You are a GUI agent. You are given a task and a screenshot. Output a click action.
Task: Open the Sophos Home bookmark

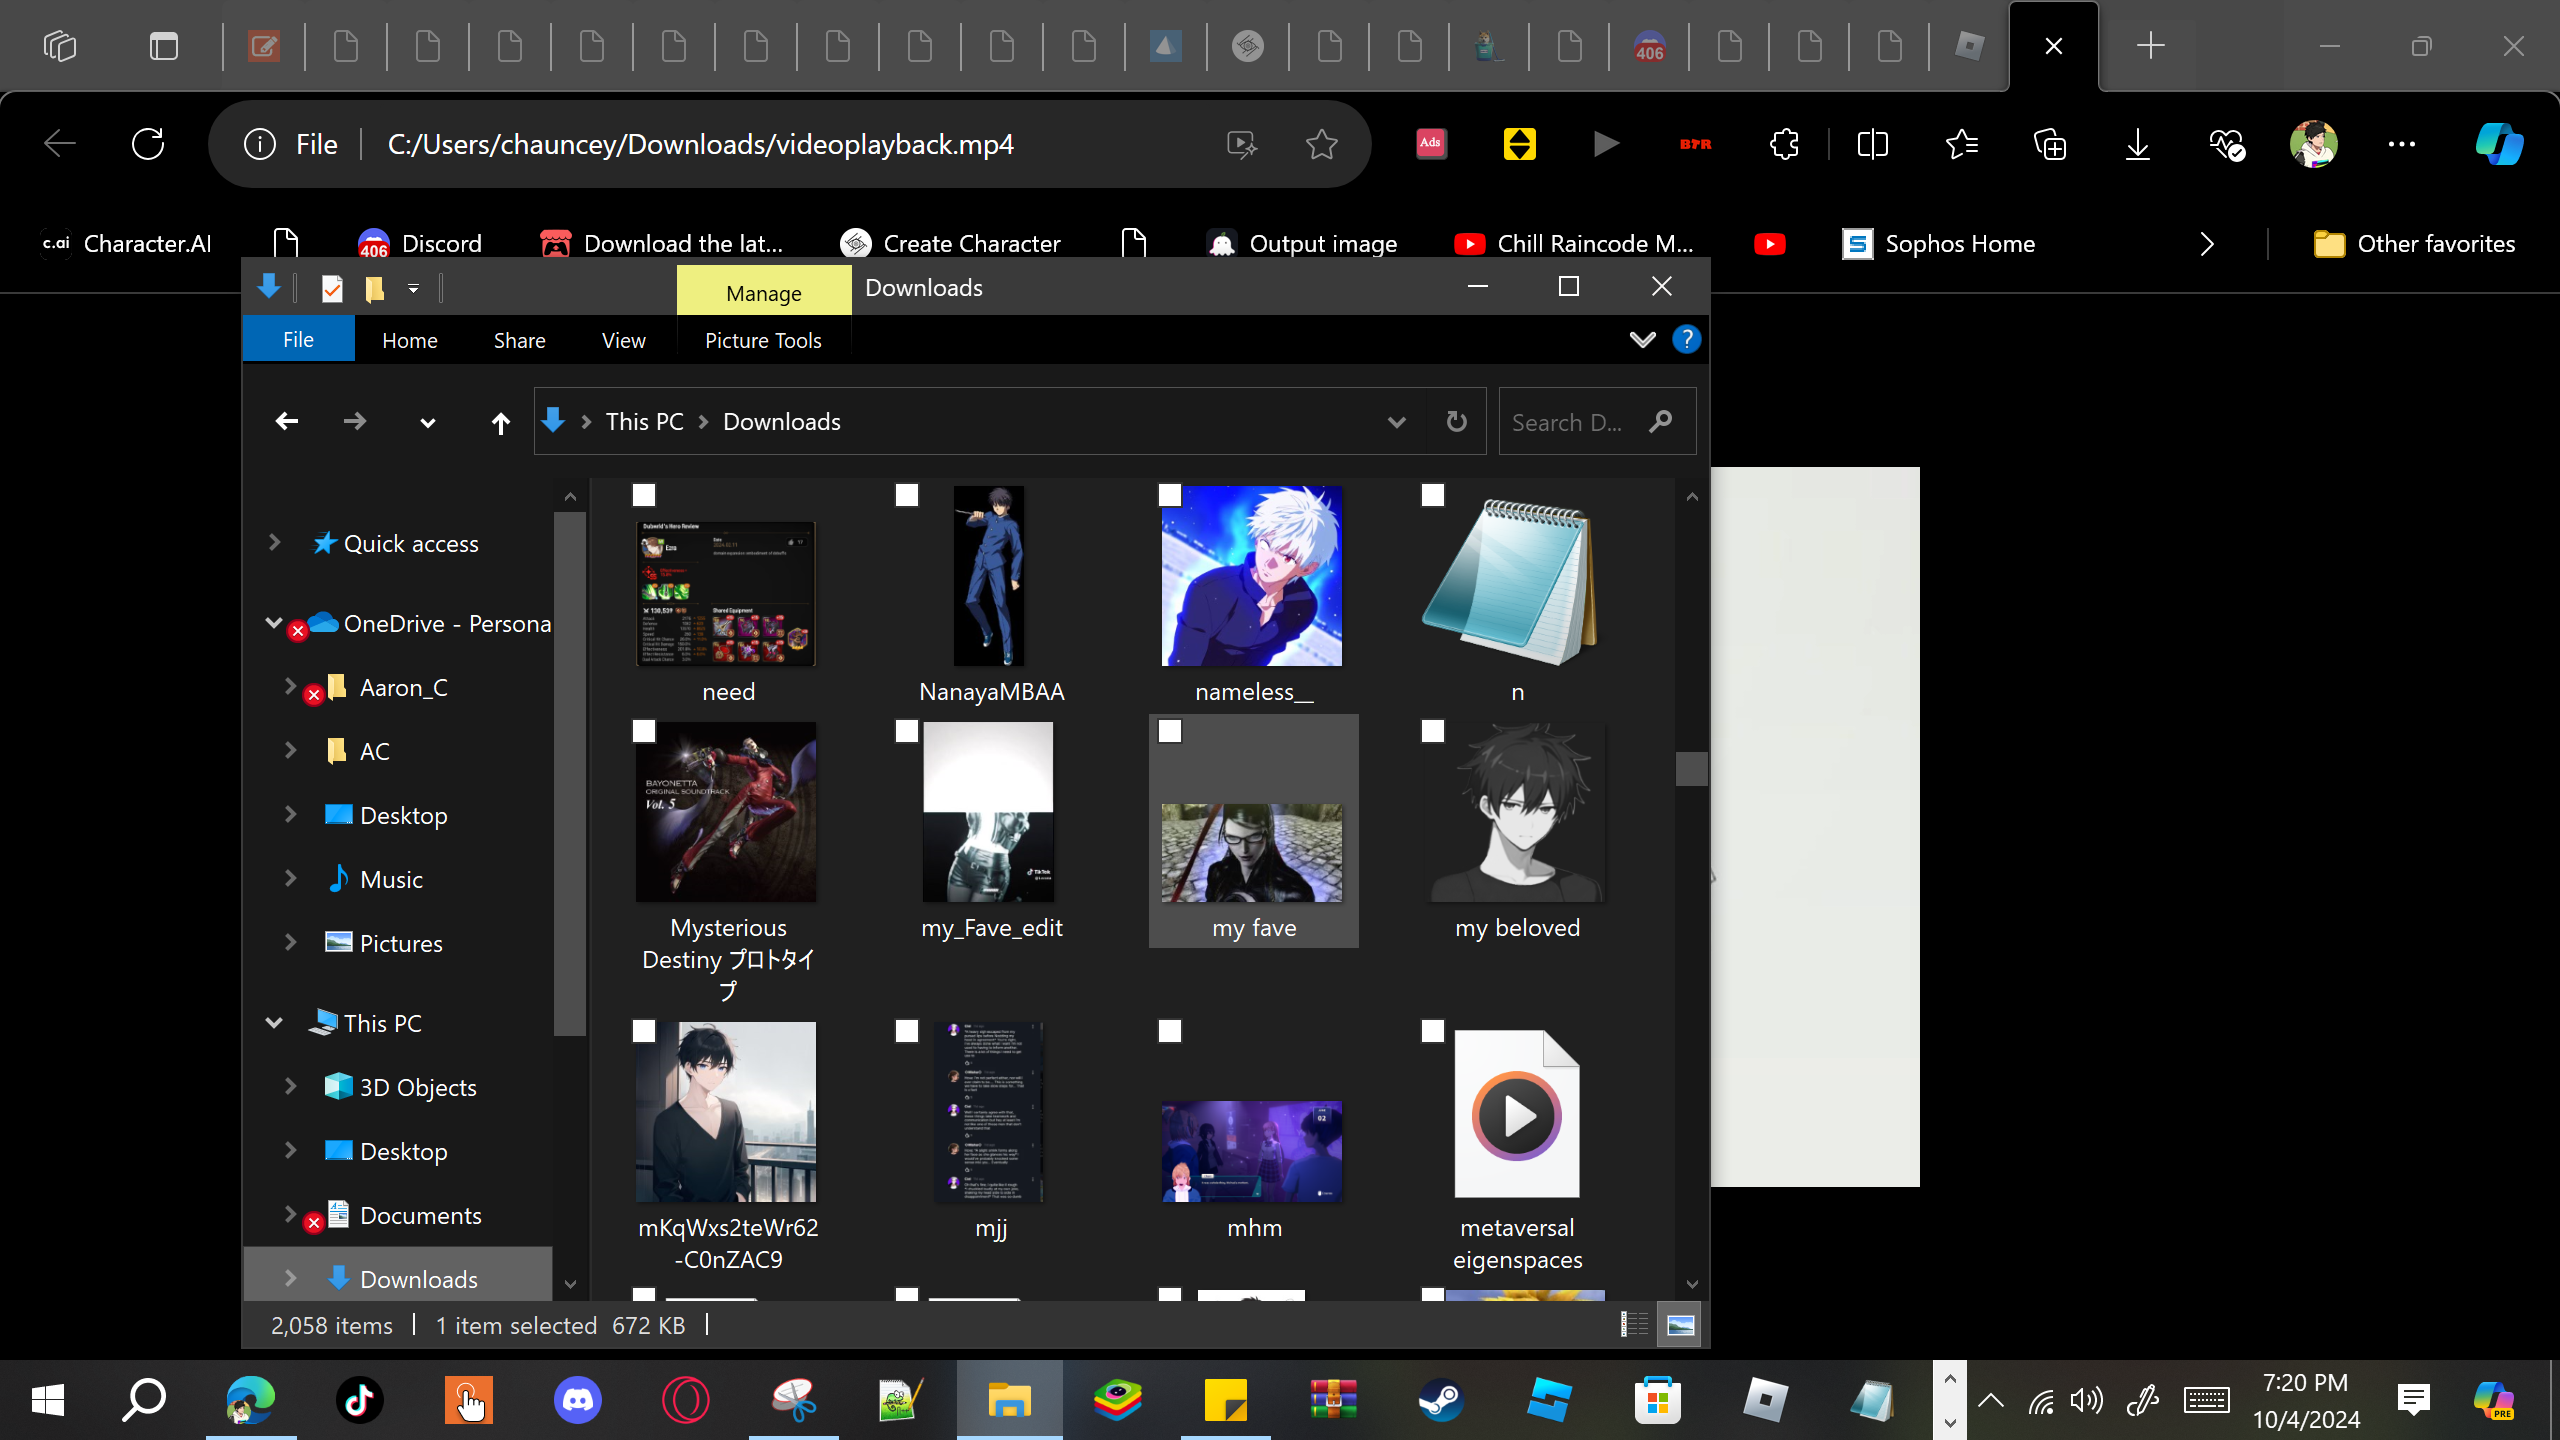click(x=1939, y=244)
